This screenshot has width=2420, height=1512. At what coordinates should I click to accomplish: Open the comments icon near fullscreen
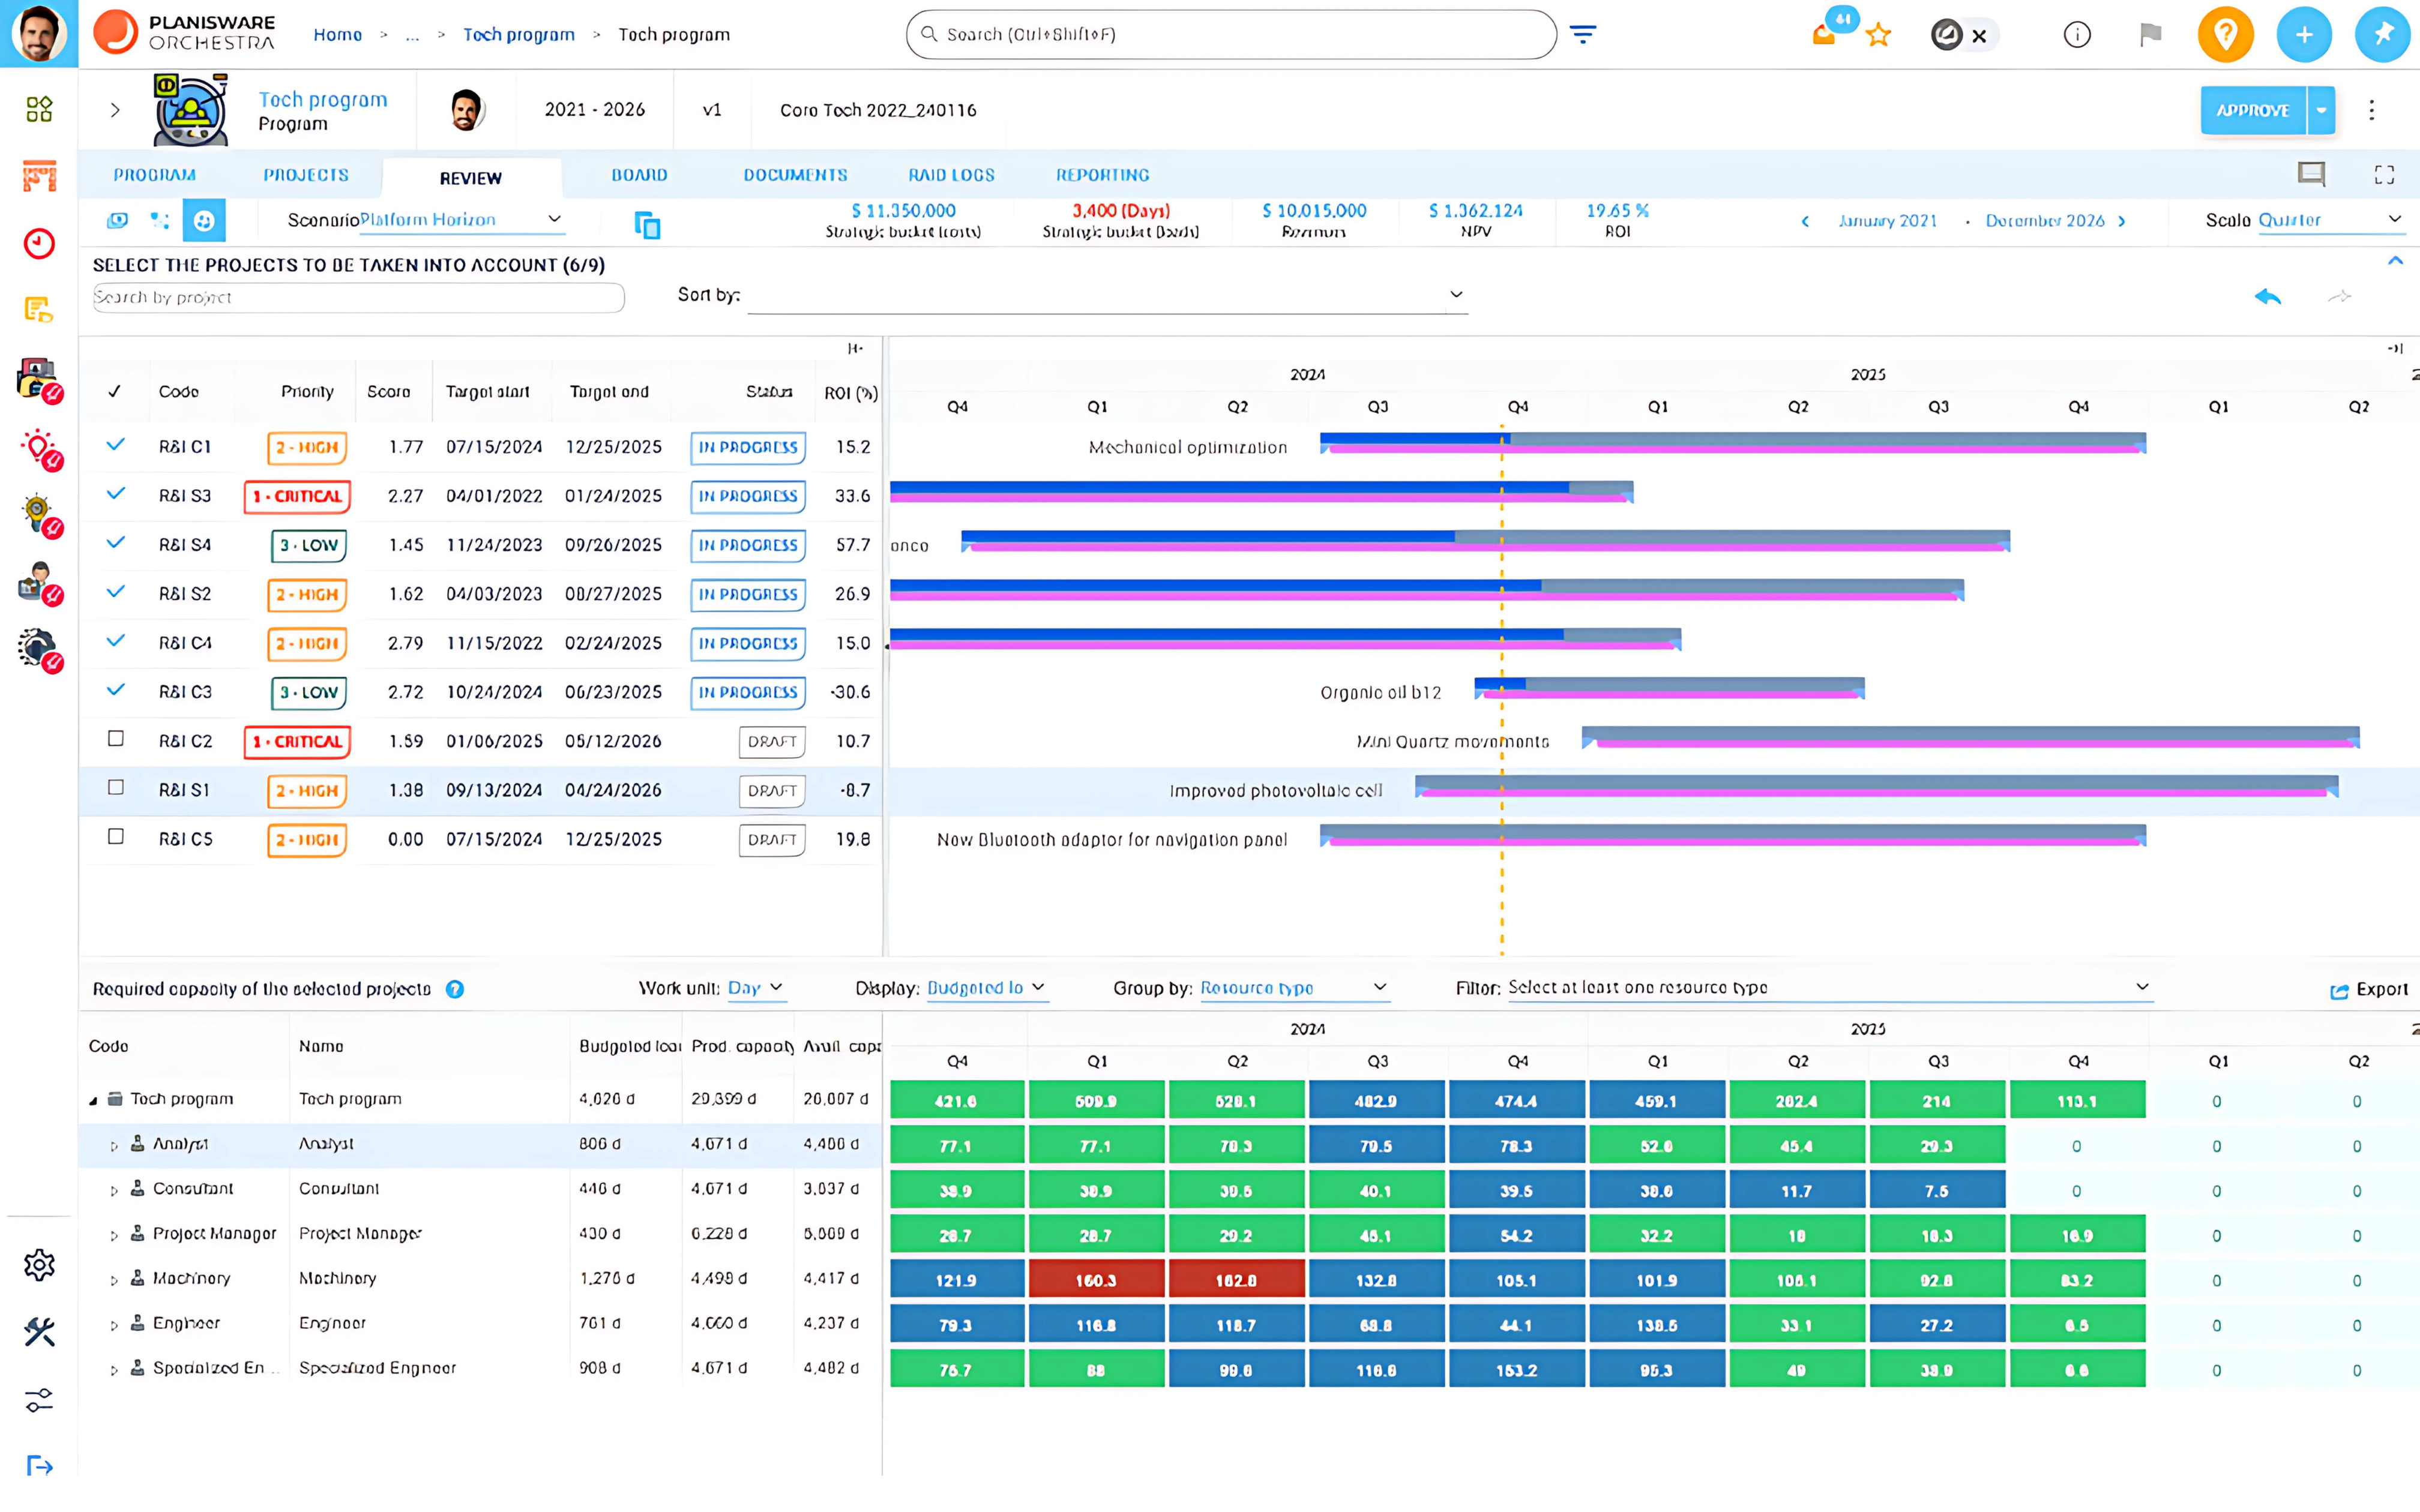coord(2310,175)
